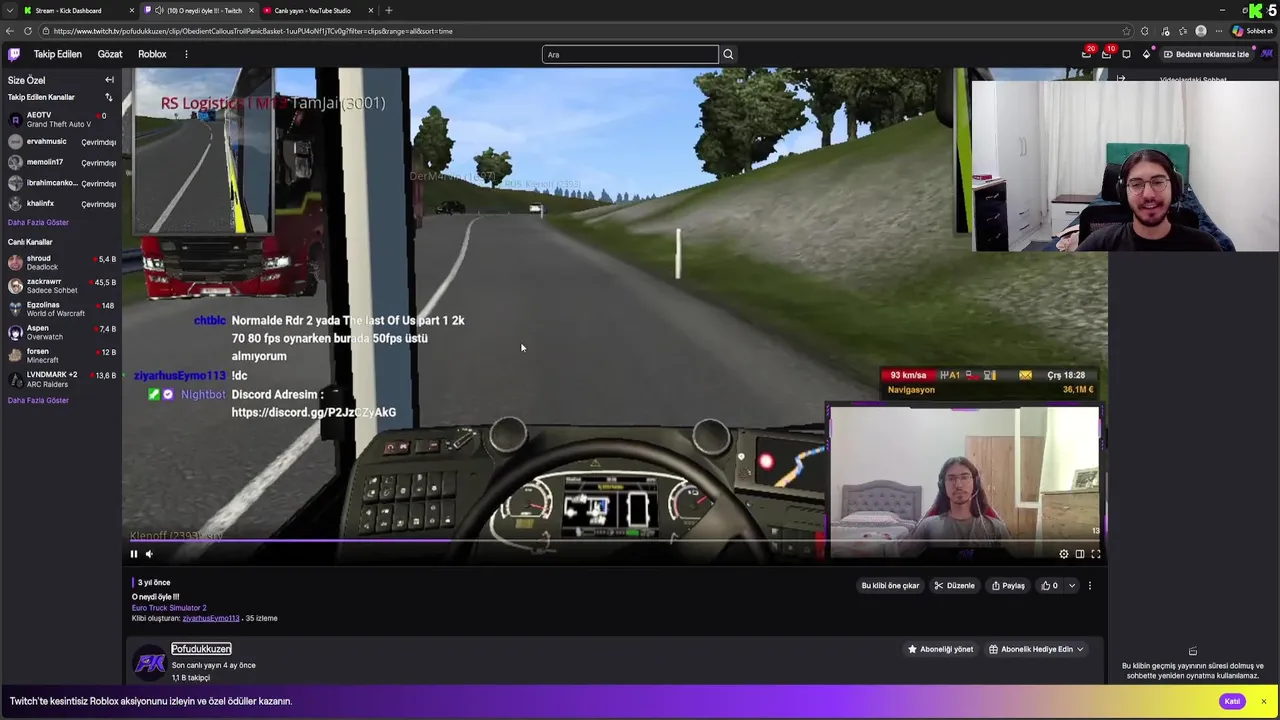Toggle theatre mode on the player
1280x720 pixels.
[1080, 554]
